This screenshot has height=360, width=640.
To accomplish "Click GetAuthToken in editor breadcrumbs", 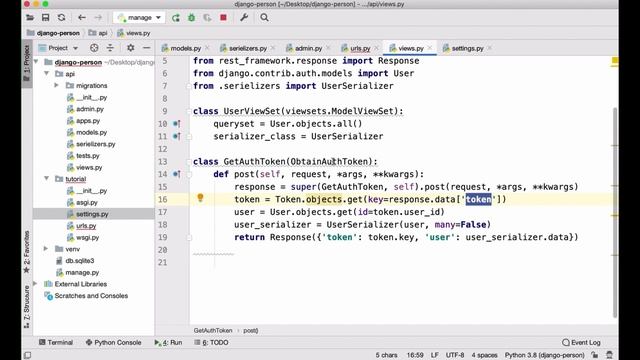I will [x=213, y=330].
